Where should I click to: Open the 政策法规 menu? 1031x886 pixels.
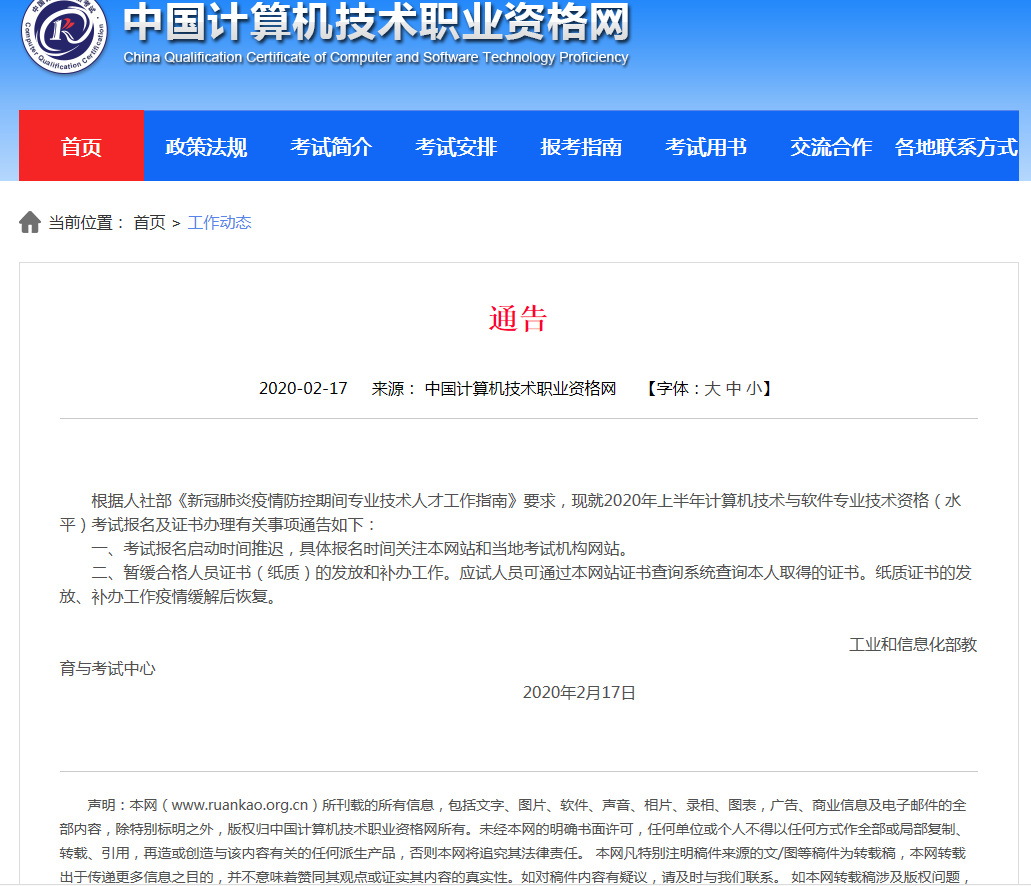coord(205,145)
